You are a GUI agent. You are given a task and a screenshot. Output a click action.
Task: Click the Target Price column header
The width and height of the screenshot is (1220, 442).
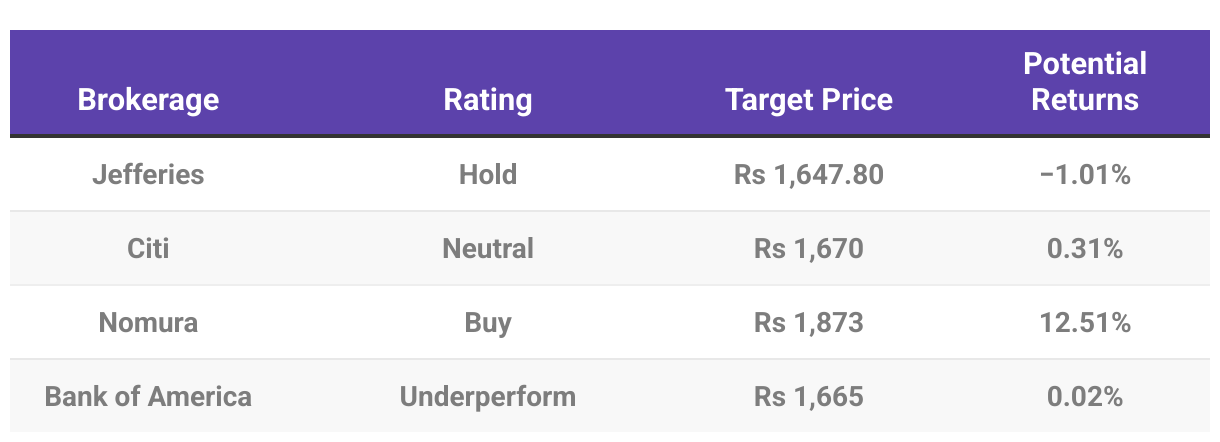(809, 99)
